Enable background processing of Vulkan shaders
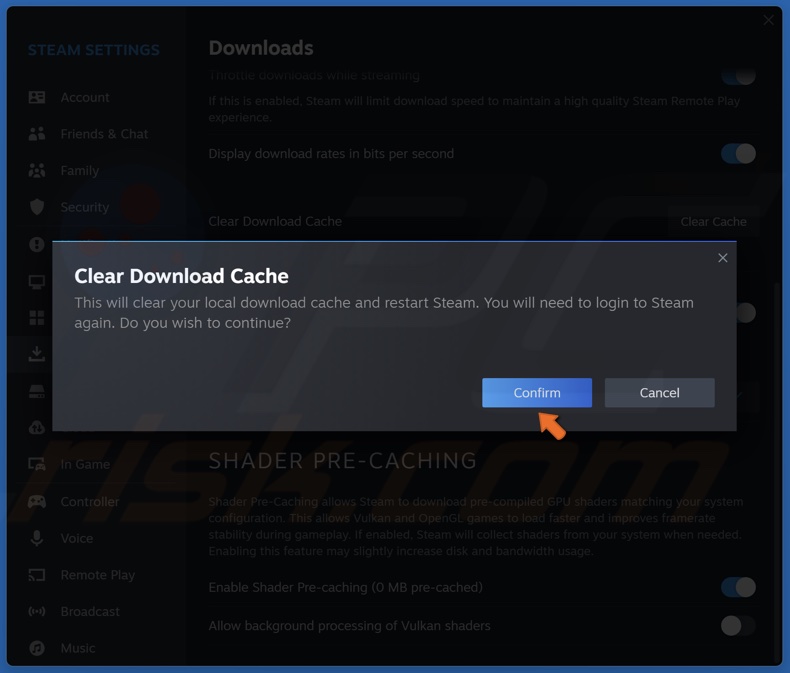Viewport: 790px width, 673px height. click(738, 626)
